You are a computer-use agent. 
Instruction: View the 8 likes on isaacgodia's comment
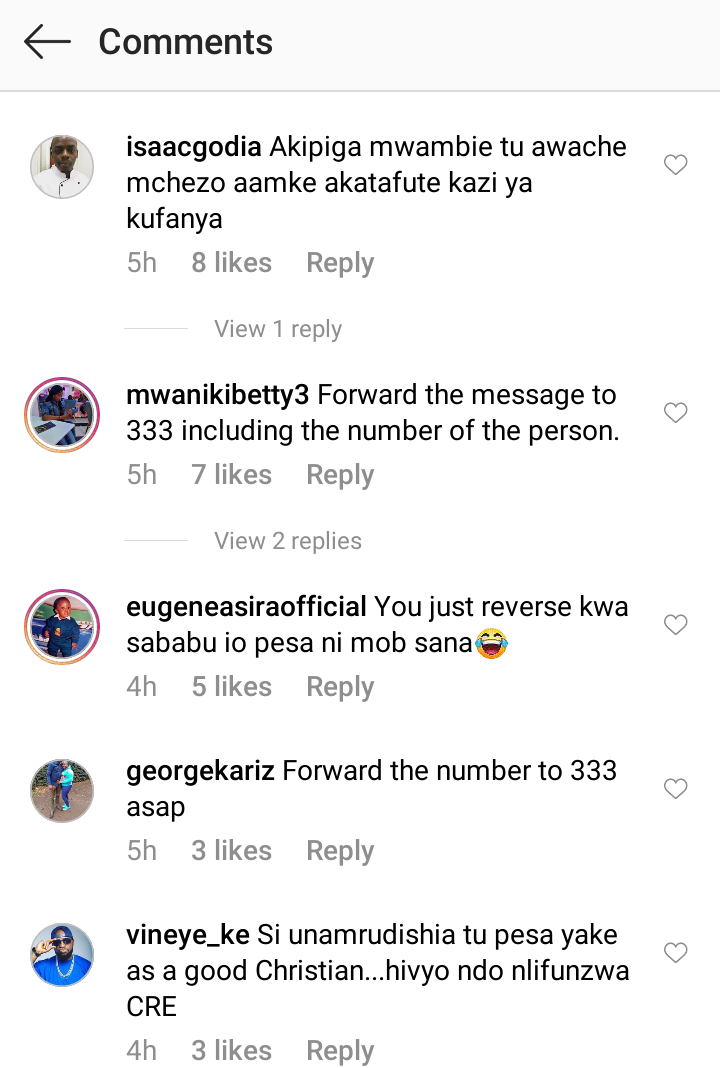coord(232,263)
